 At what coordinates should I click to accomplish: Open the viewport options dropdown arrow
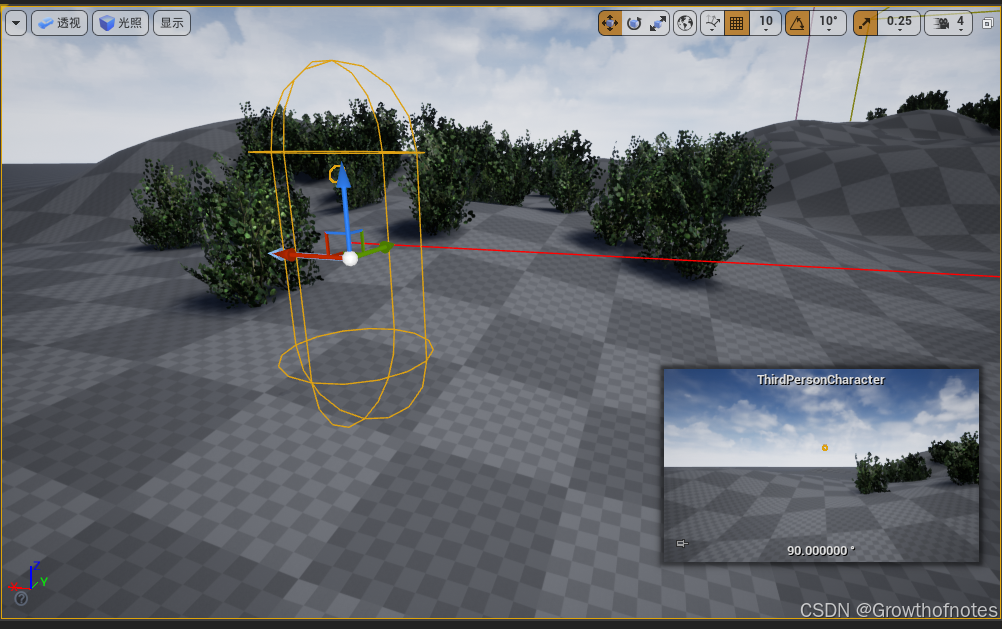[x=16, y=23]
